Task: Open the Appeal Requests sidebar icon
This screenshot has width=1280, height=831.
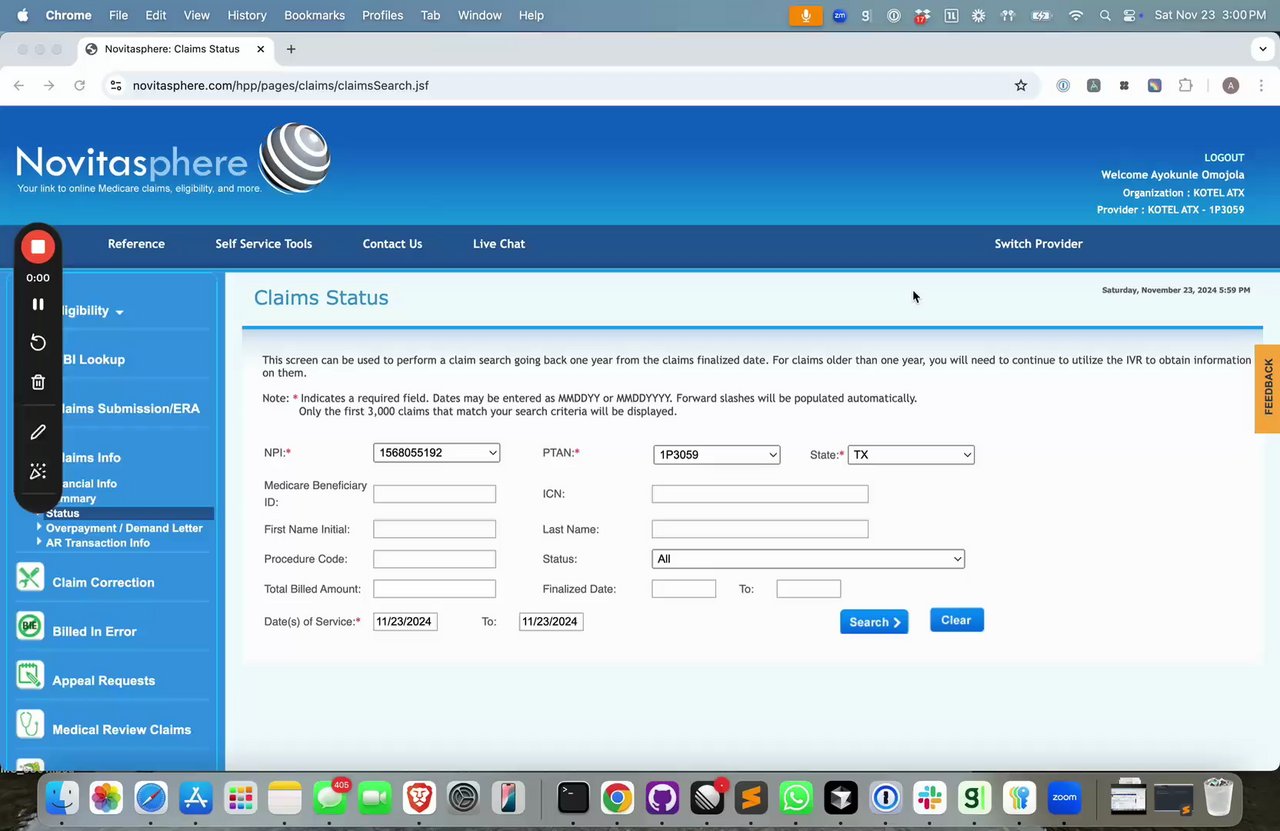Action: point(30,675)
